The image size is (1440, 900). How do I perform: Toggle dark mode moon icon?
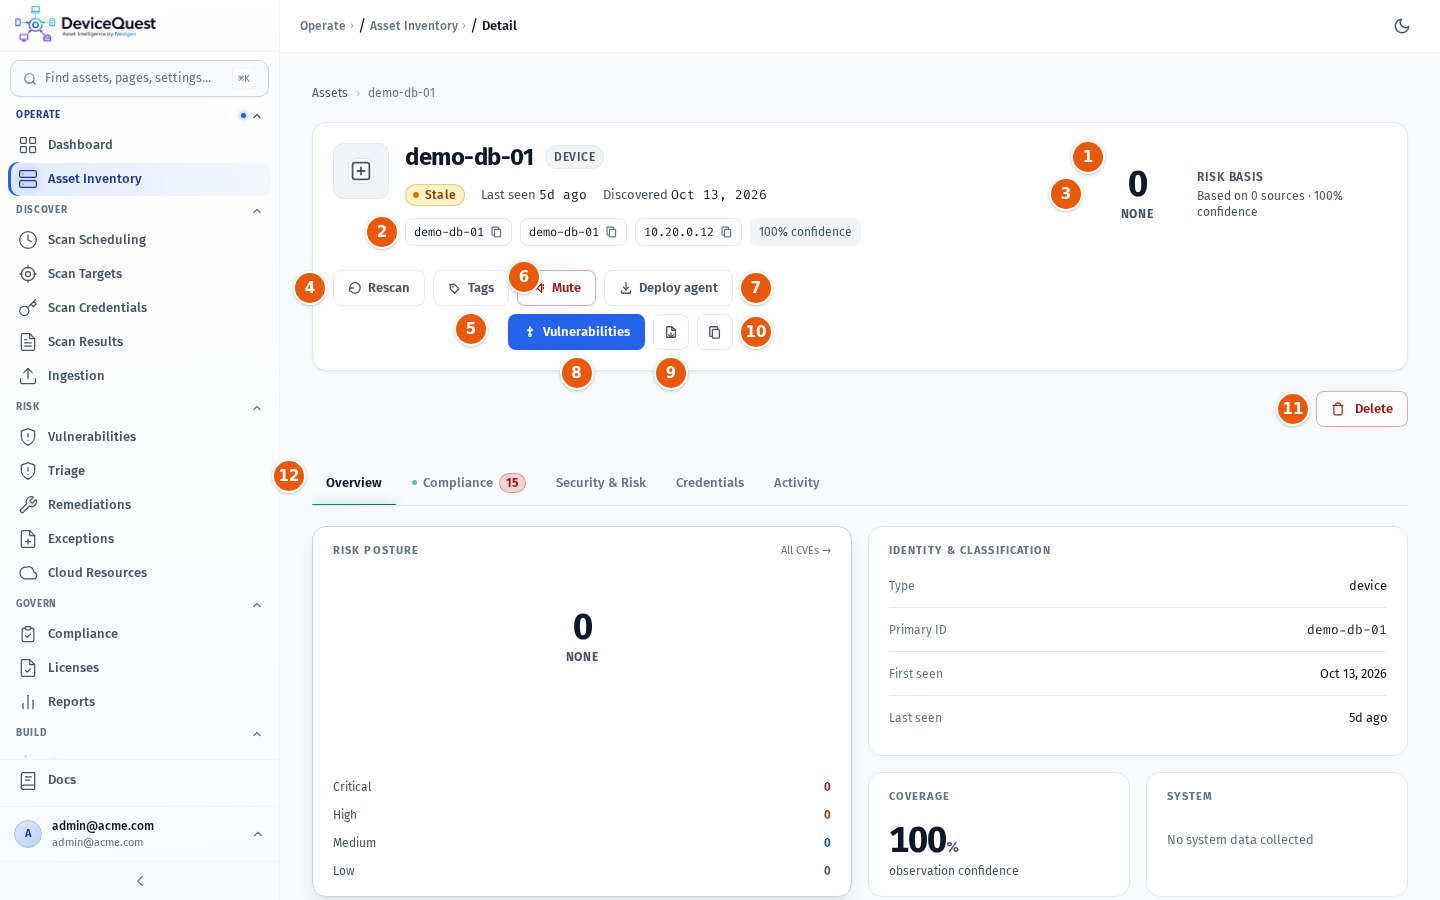tap(1402, 26)
